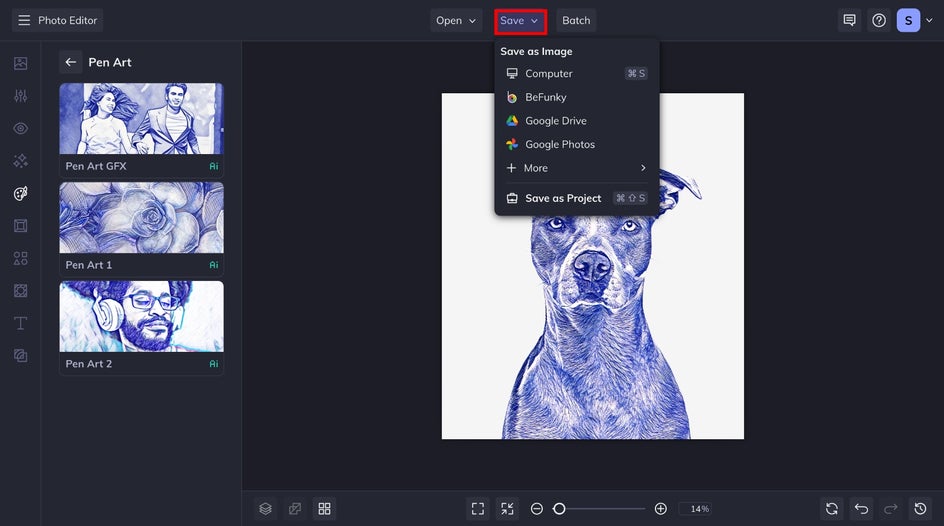Save image to Google Drive
The width and height of the screenshot is (944, 526).
576,120
